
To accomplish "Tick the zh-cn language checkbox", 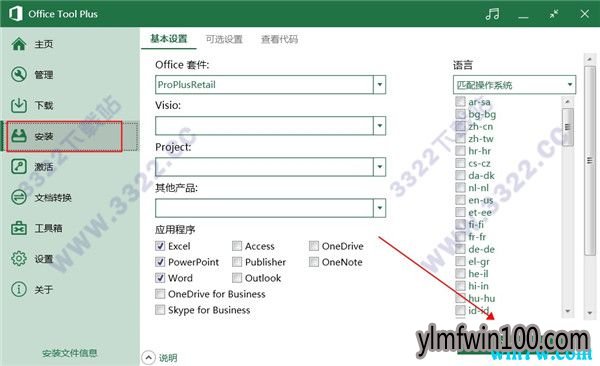I will point(460,126).
